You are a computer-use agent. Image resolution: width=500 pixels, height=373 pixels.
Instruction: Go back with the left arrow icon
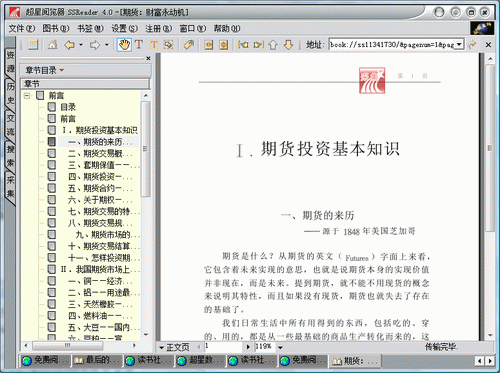[70, 44]
